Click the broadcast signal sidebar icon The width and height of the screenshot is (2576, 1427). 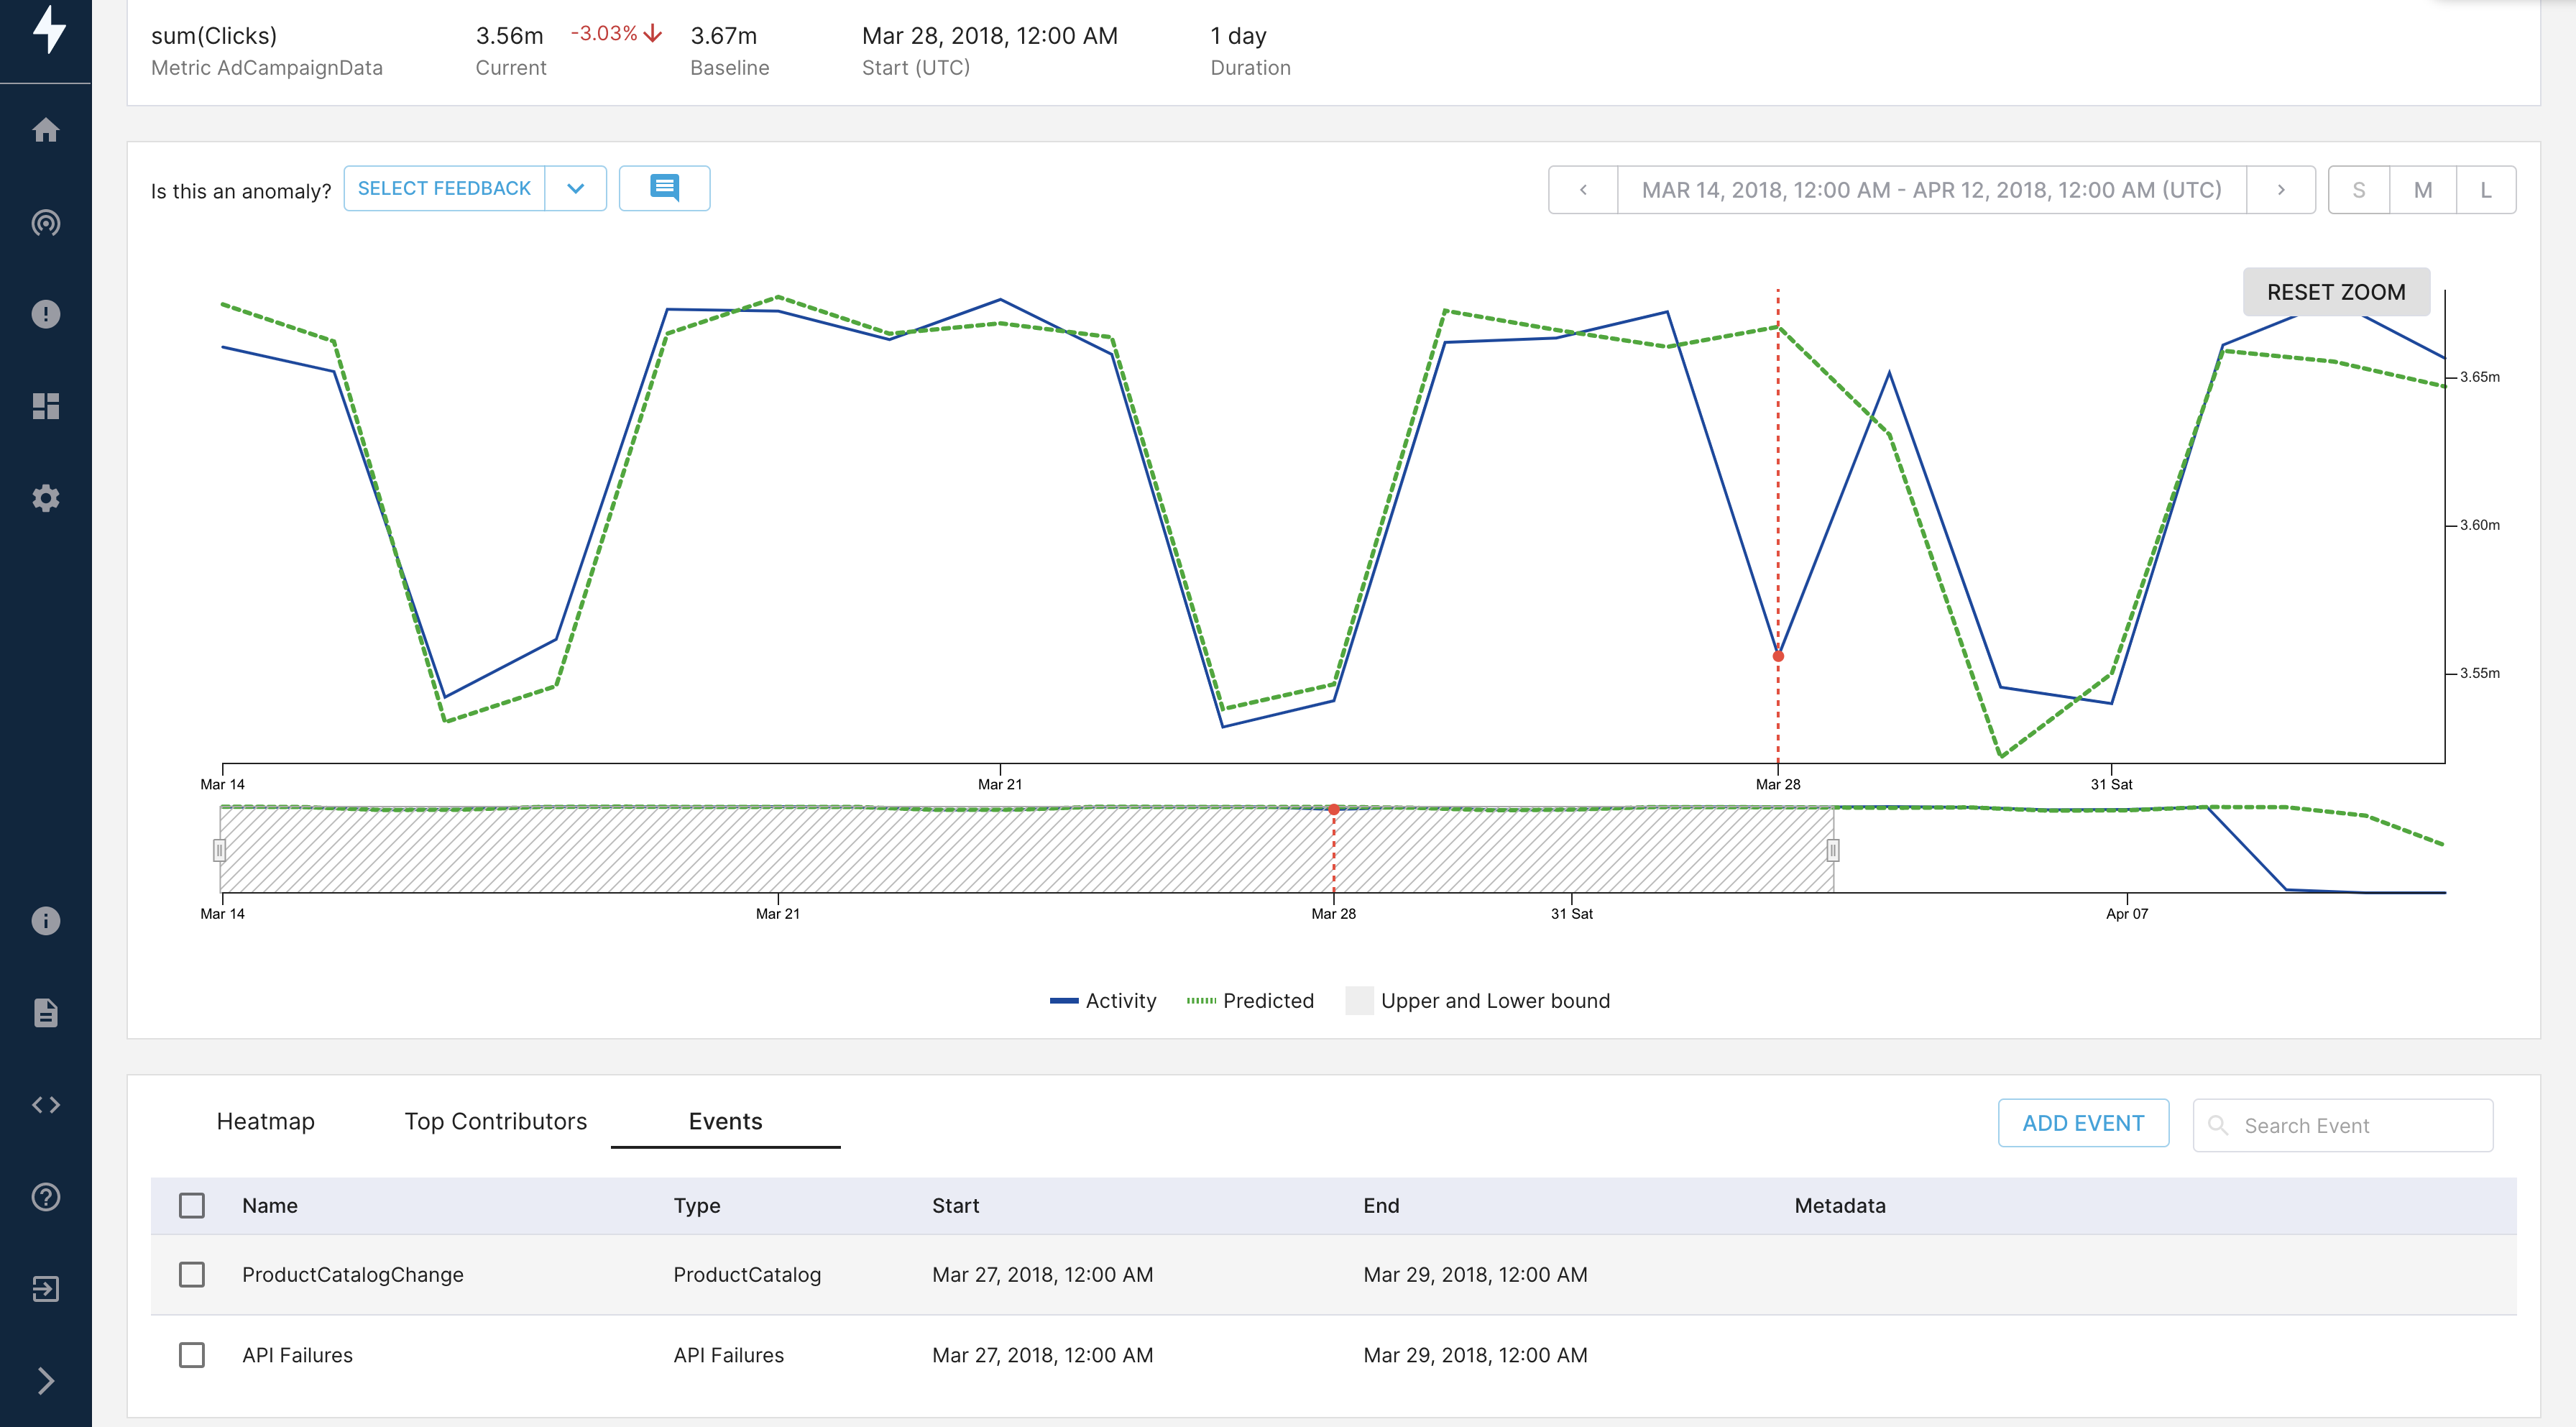pos(46,222)
